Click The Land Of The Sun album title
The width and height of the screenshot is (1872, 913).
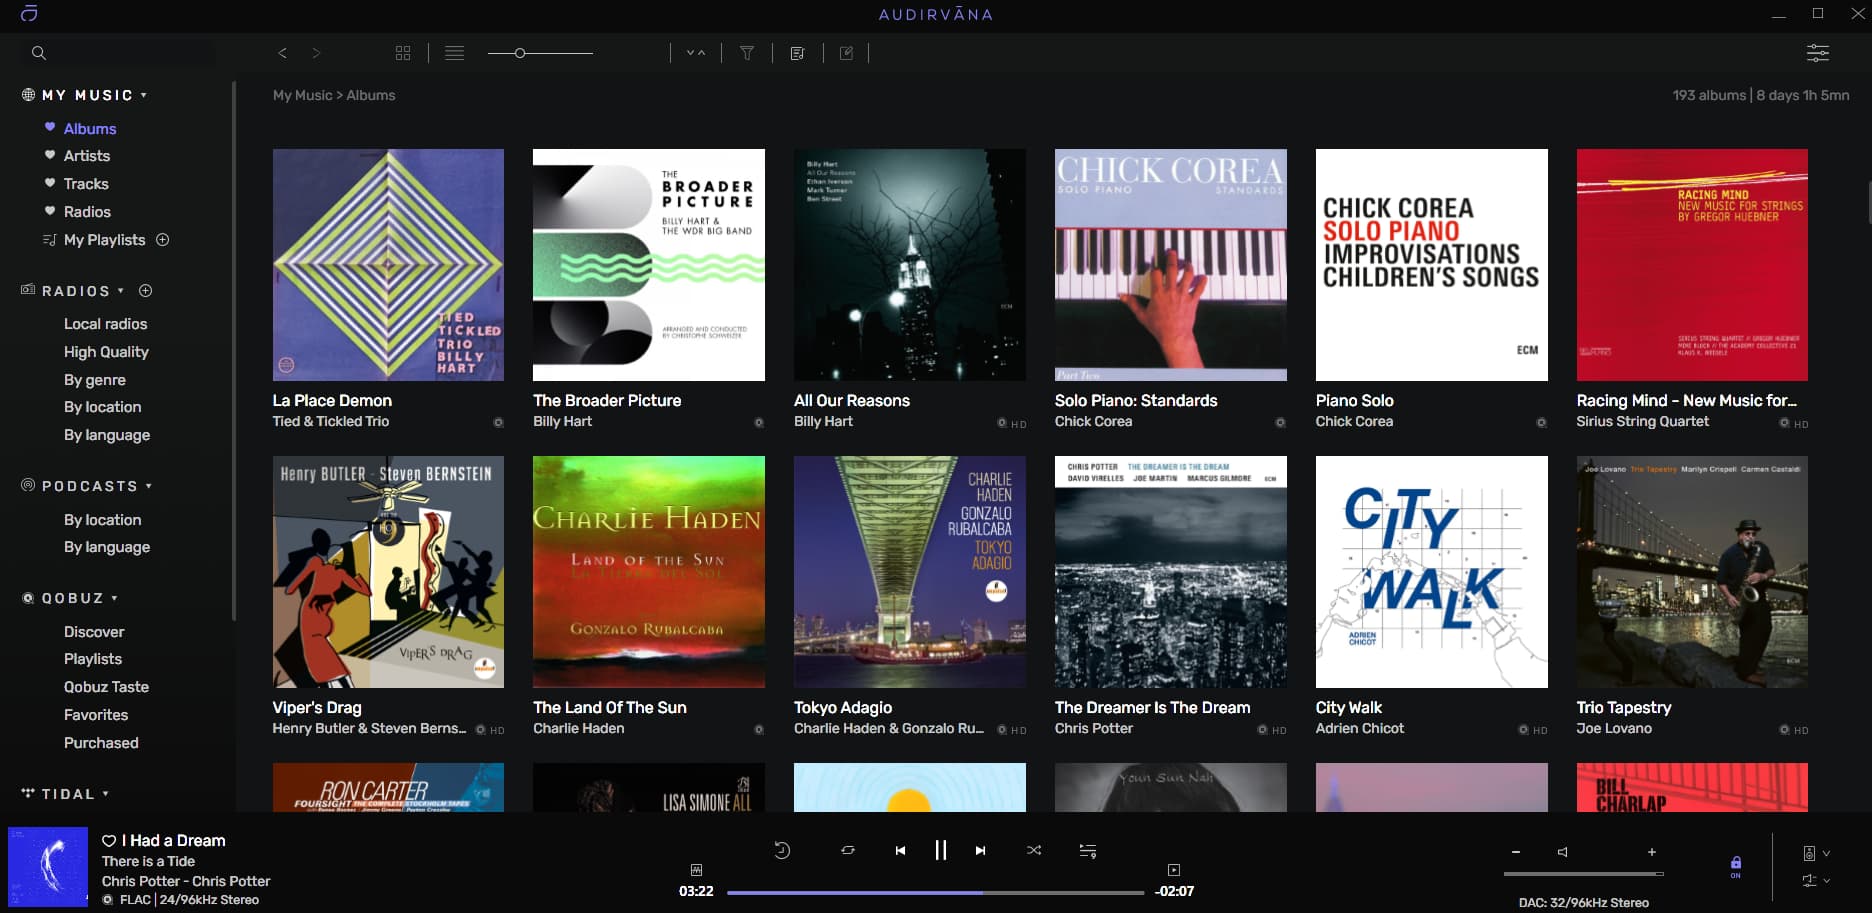[610, 707]
